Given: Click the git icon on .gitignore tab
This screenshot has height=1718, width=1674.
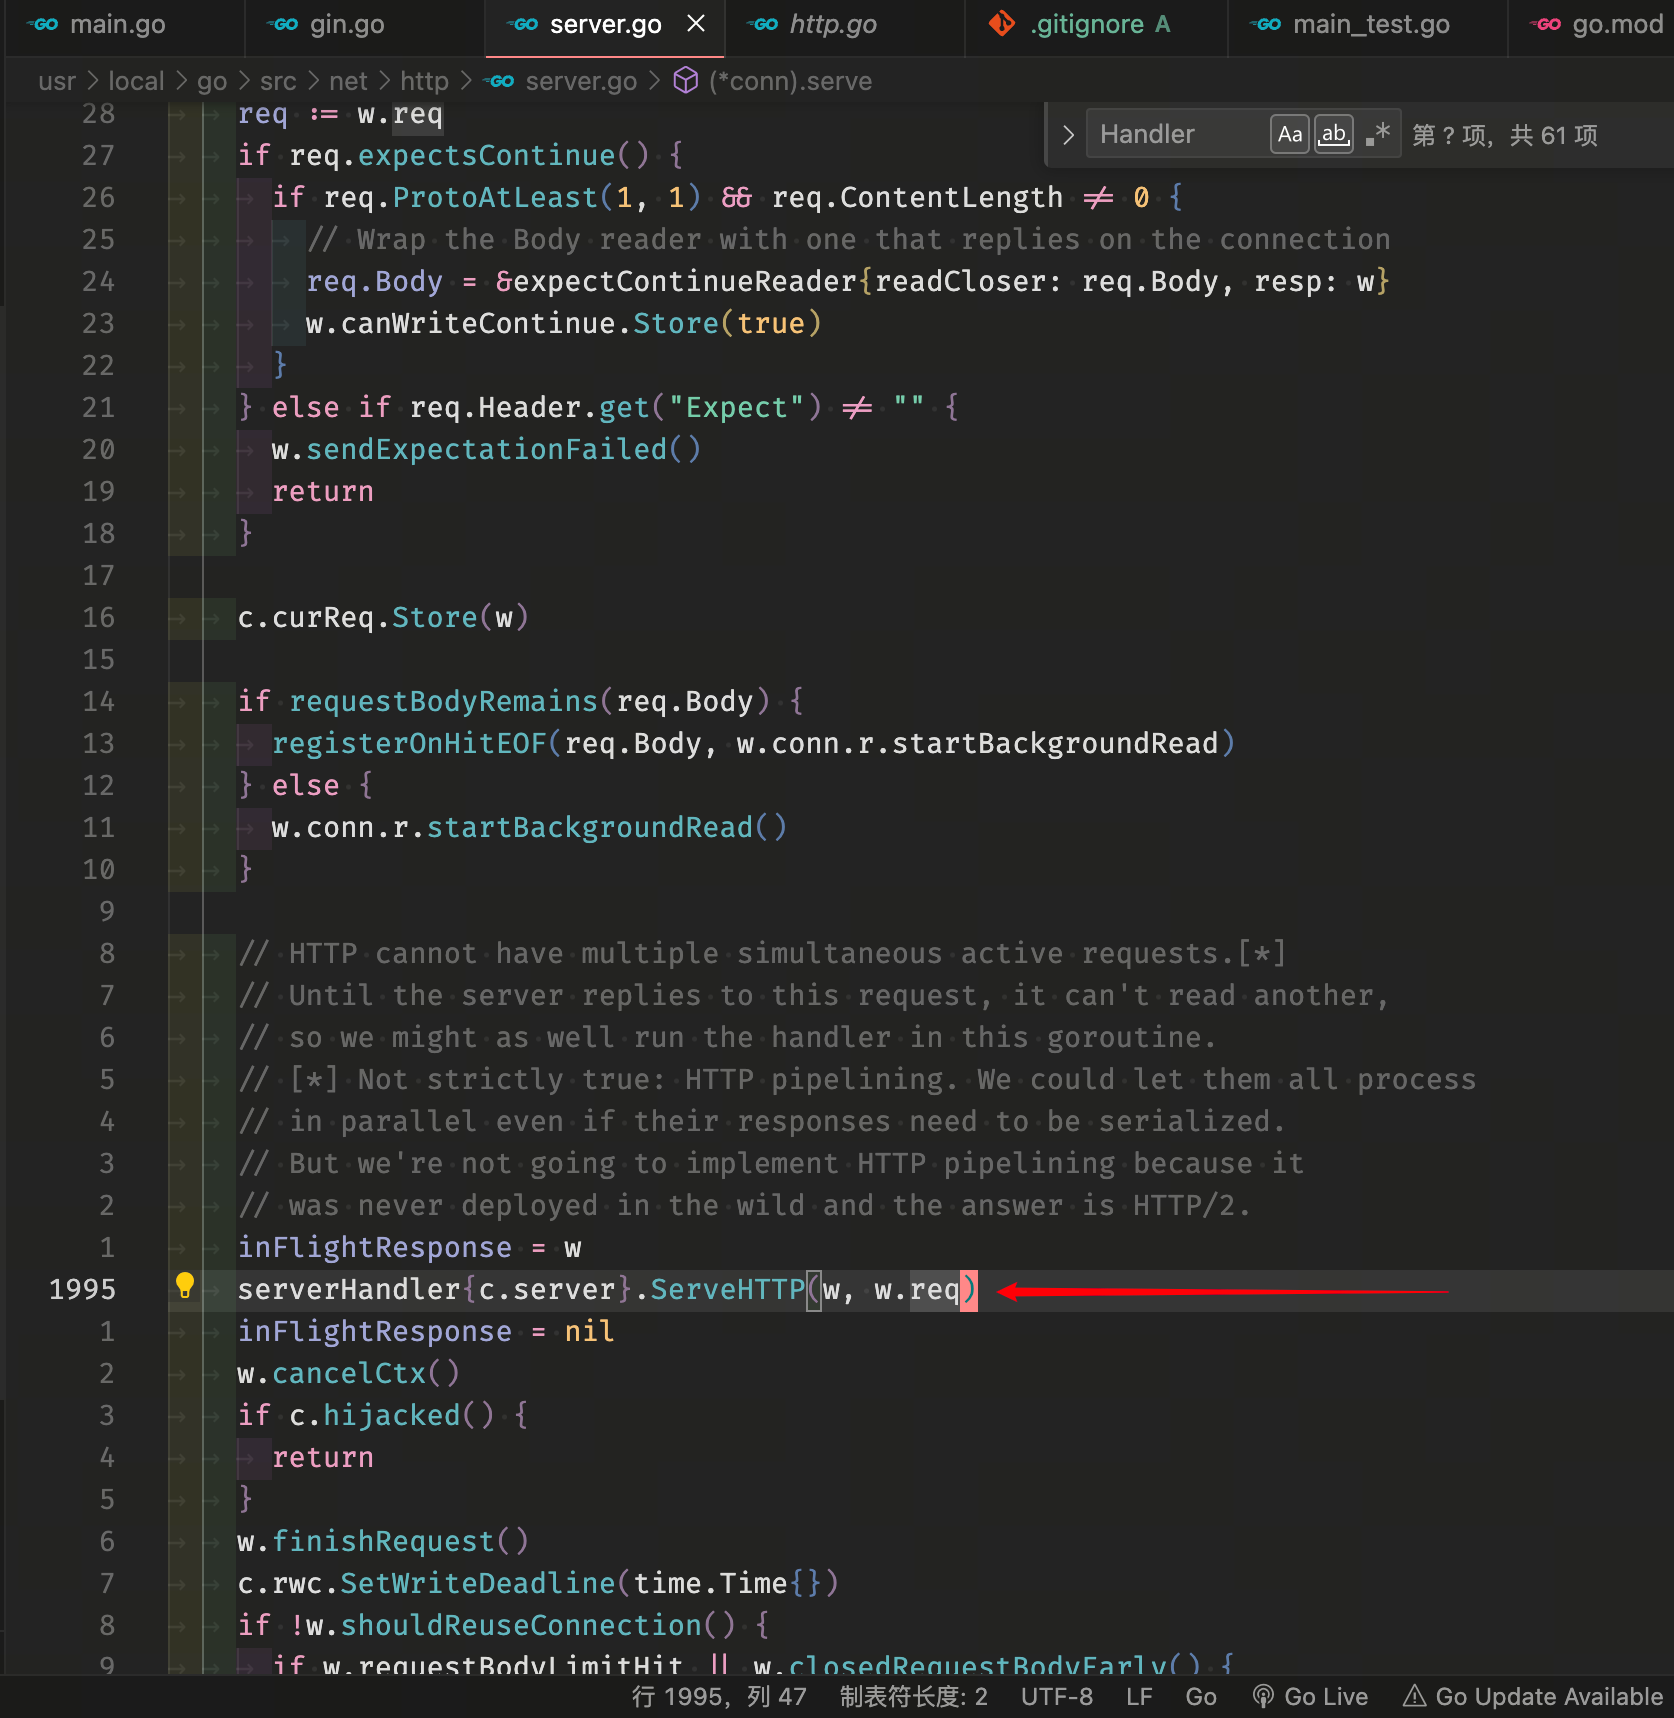Looking at the screenshot, I should click(x=1001, y=24).
